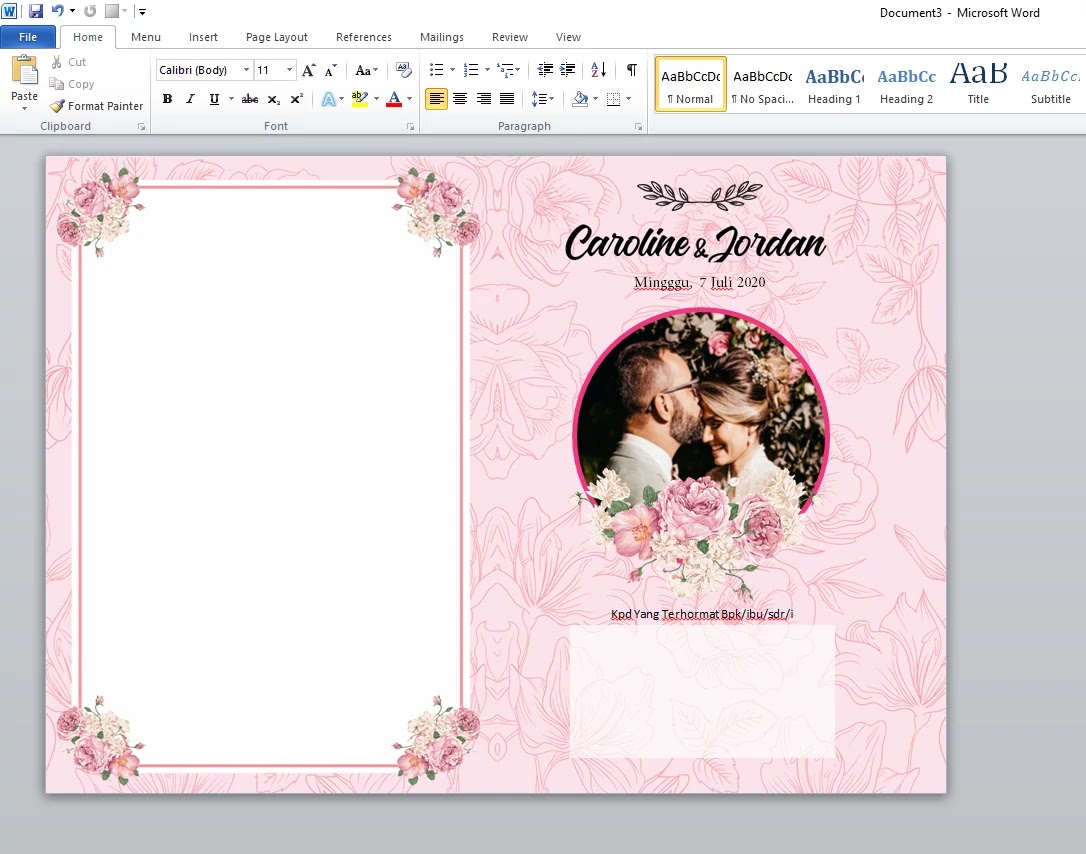Open the font color dropdown arrow
This screenshot has width=1086, height=854.
click(x=410, y=99)
